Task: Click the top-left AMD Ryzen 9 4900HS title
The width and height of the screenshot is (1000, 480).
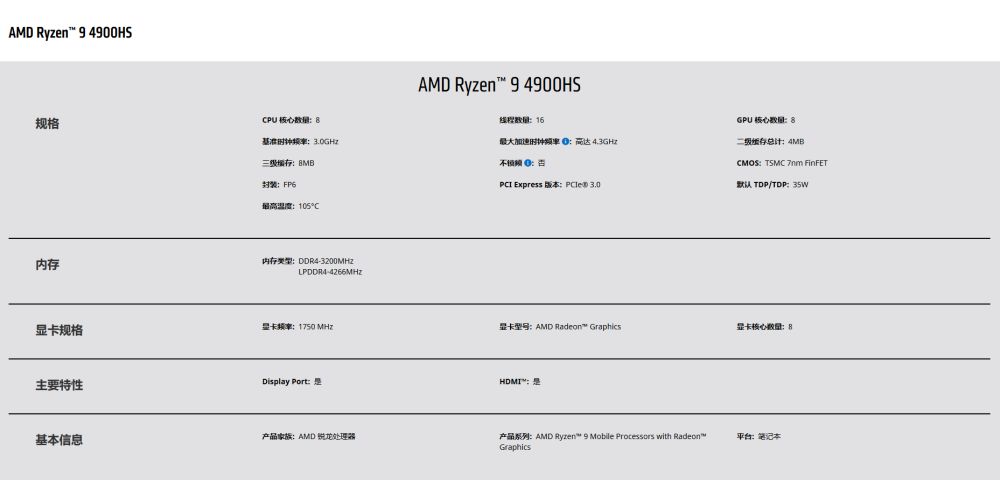Action: click(x=70, y=32)
